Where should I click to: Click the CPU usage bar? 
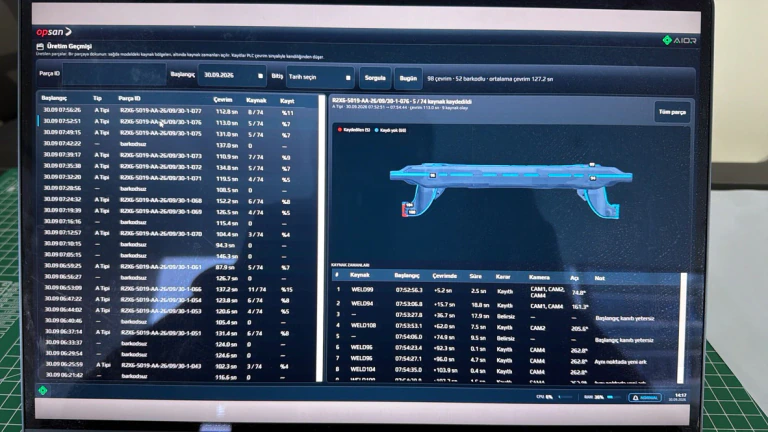click(x=566, y=397)
